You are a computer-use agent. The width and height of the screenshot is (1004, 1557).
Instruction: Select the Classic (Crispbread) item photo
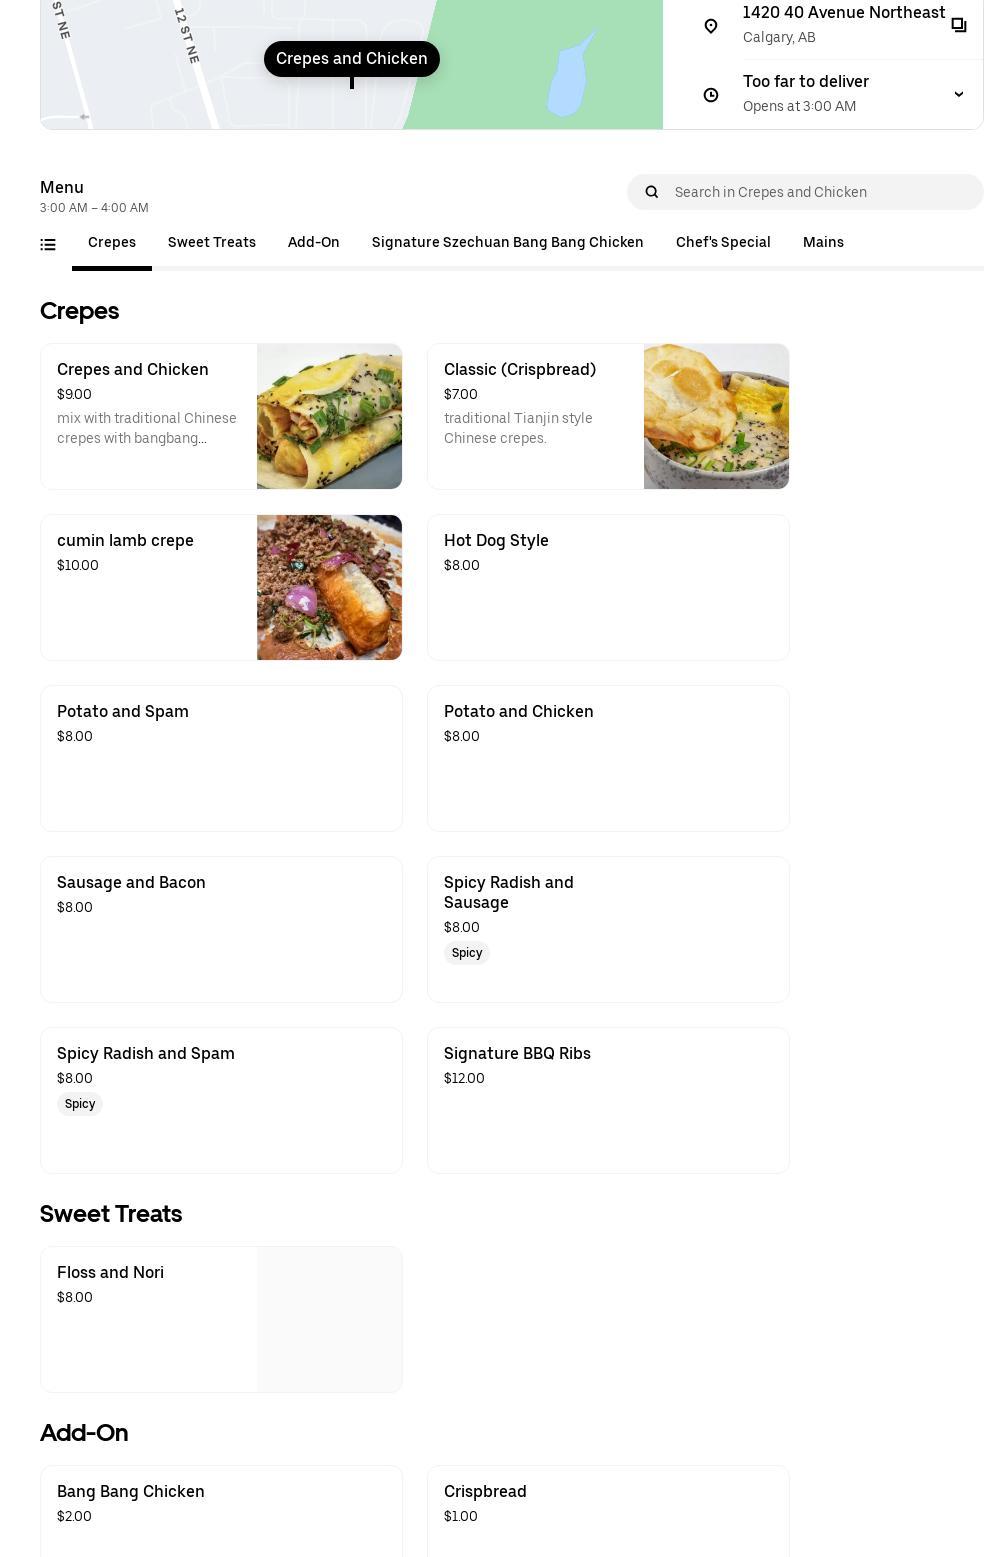(x=716, y=416)
